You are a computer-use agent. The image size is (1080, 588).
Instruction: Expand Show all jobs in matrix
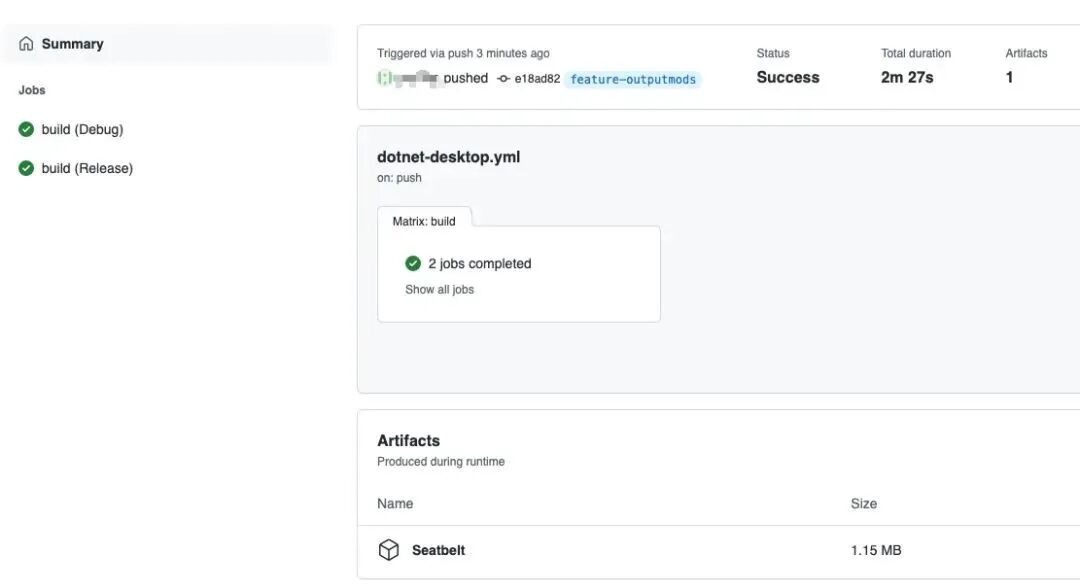(x=439, y=289)
